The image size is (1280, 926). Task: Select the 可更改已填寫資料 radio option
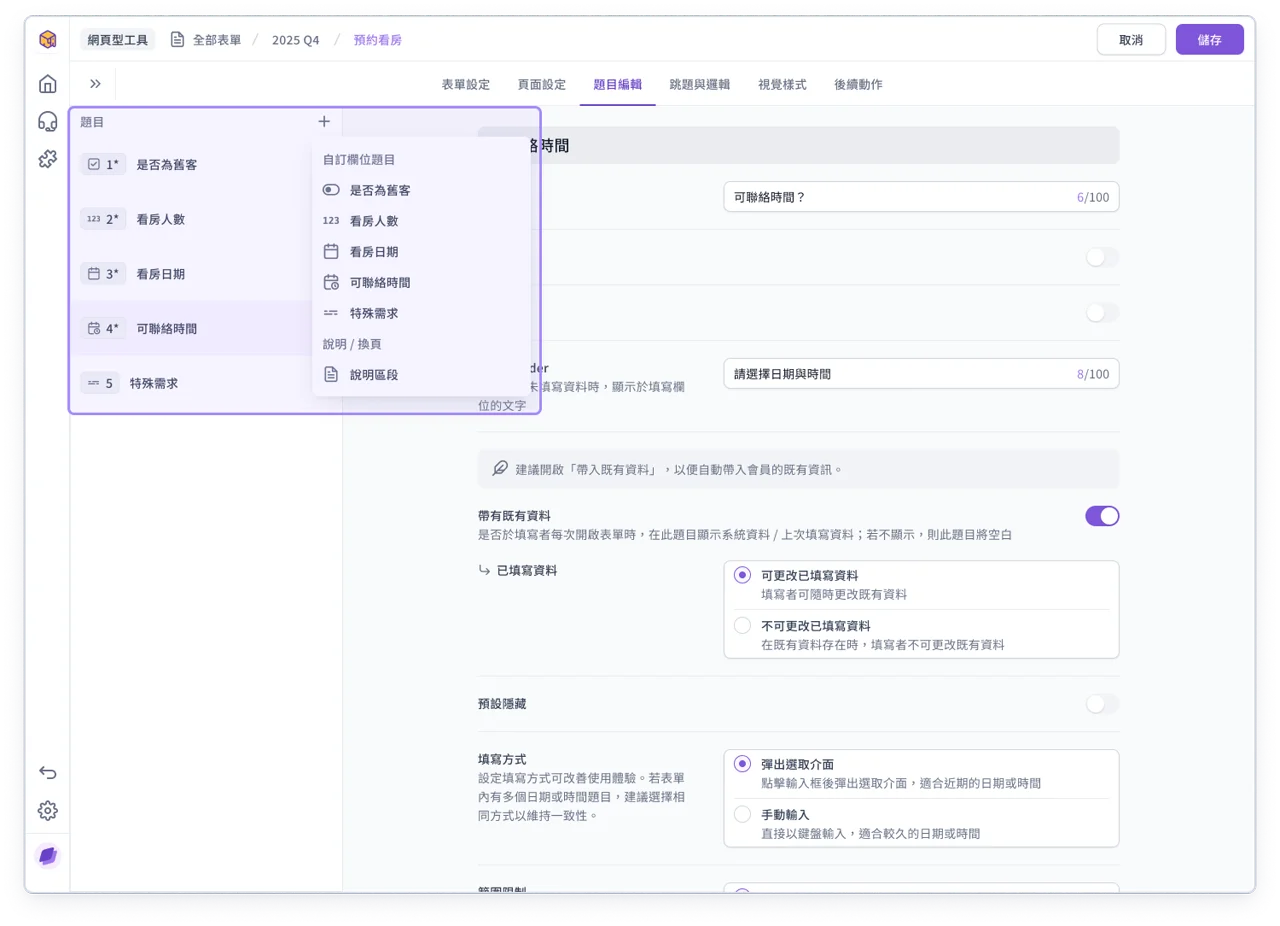[x=742, y=575]
